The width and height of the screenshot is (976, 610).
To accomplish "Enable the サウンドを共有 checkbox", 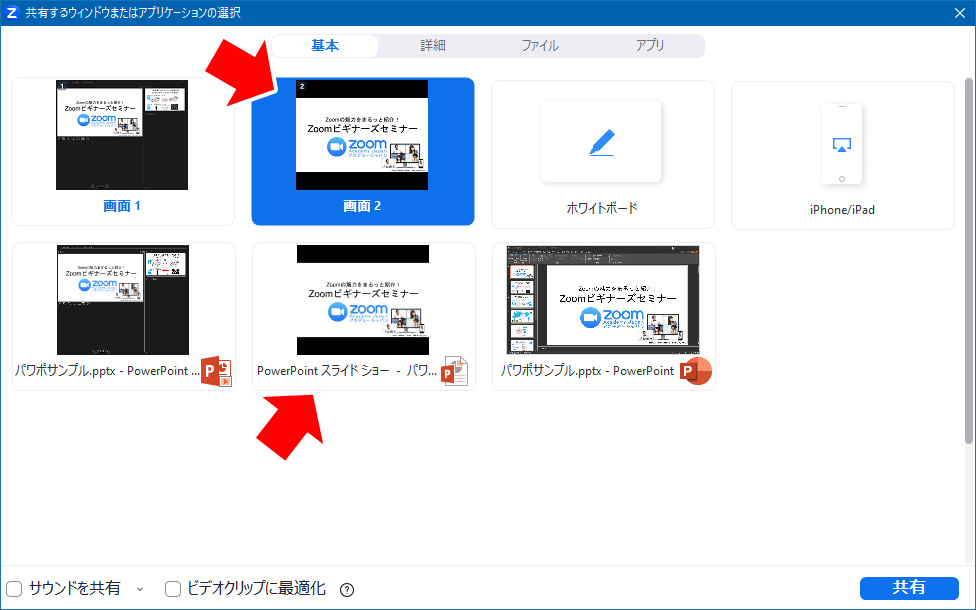I will (x=15, y=589).
